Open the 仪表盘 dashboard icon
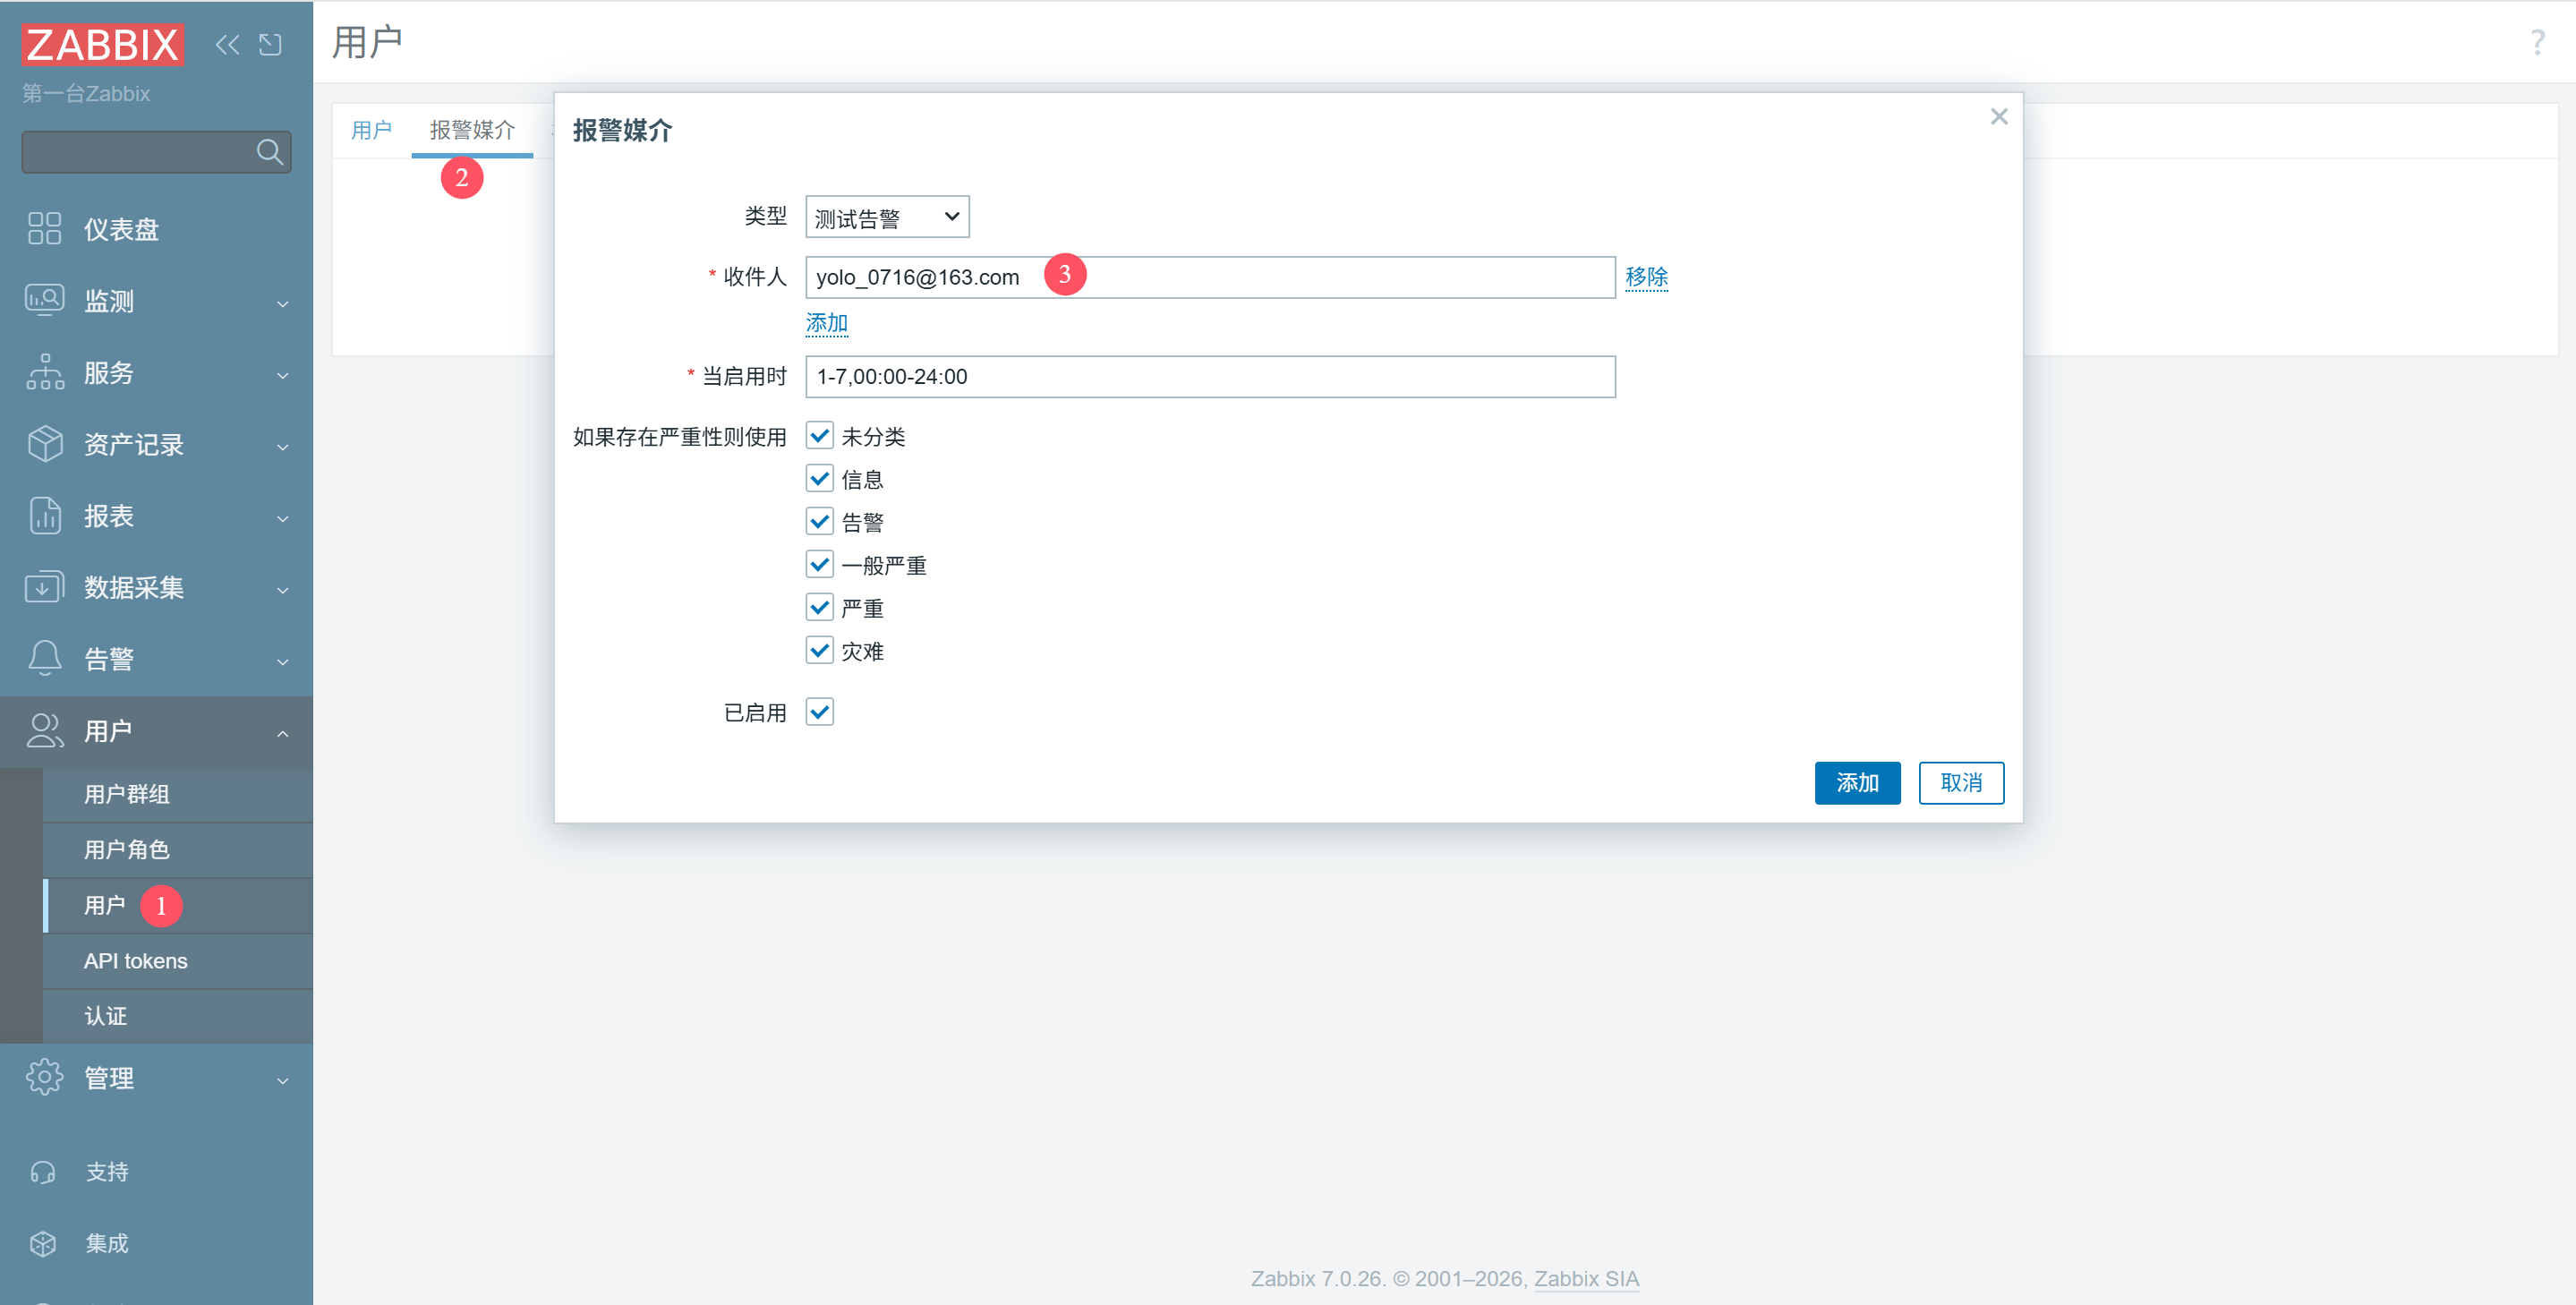This screenshot has height=1305, width=2576. [44, 229]
